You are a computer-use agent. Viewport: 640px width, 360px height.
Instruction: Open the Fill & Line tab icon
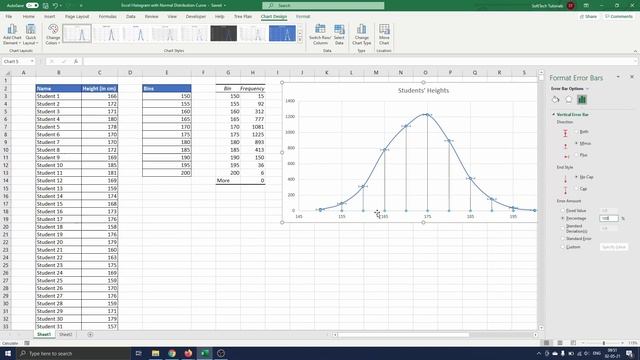point(555,99)
